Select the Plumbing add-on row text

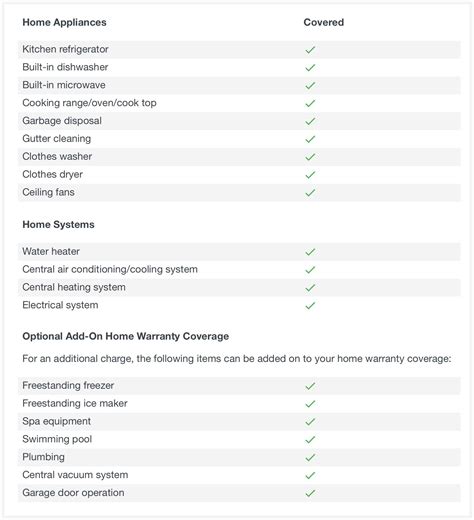[x=43, y=457]
